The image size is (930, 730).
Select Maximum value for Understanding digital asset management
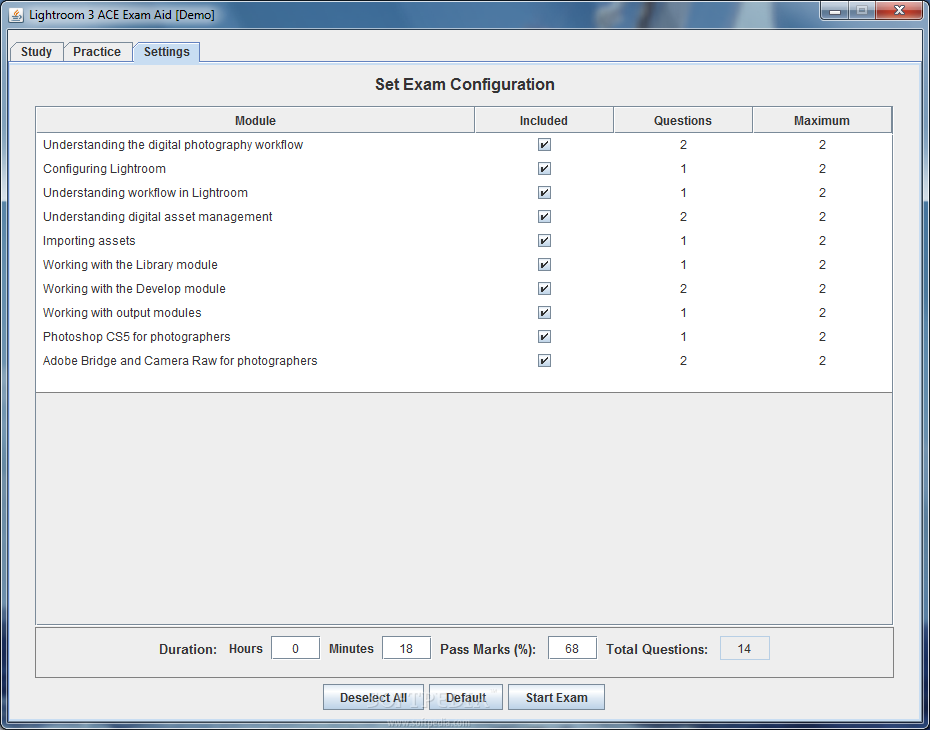822,216
